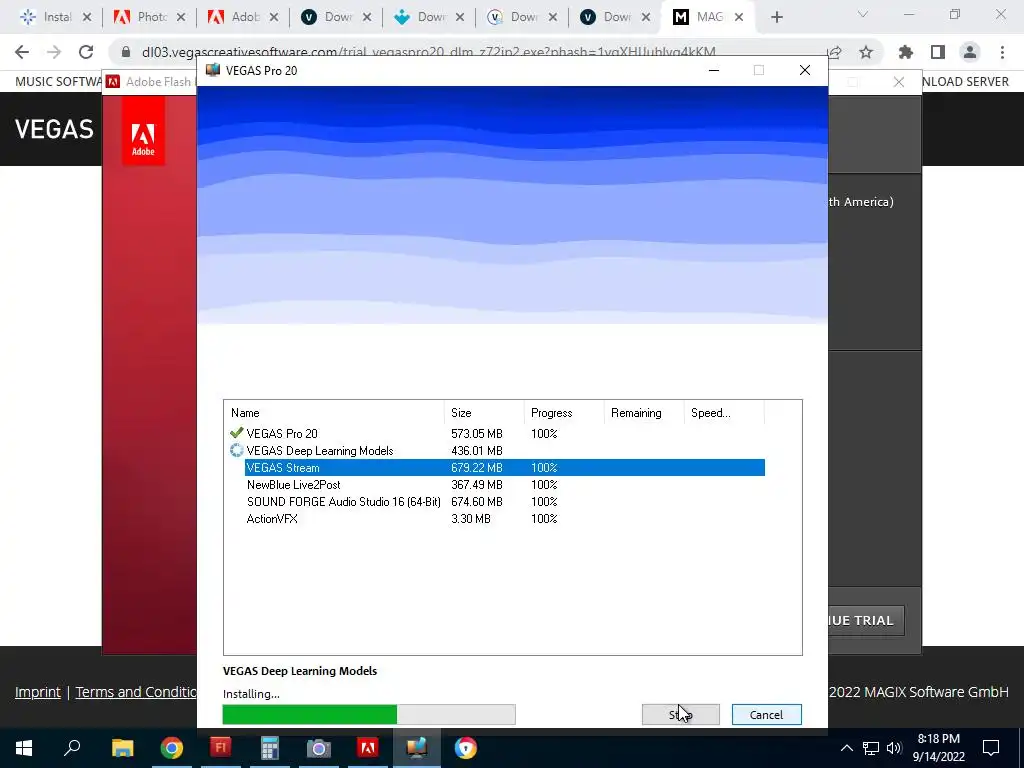The image size is (1024, 768).
Task: Select VEGAS Deep Learning Models row
Action: [x=497, y=451]
